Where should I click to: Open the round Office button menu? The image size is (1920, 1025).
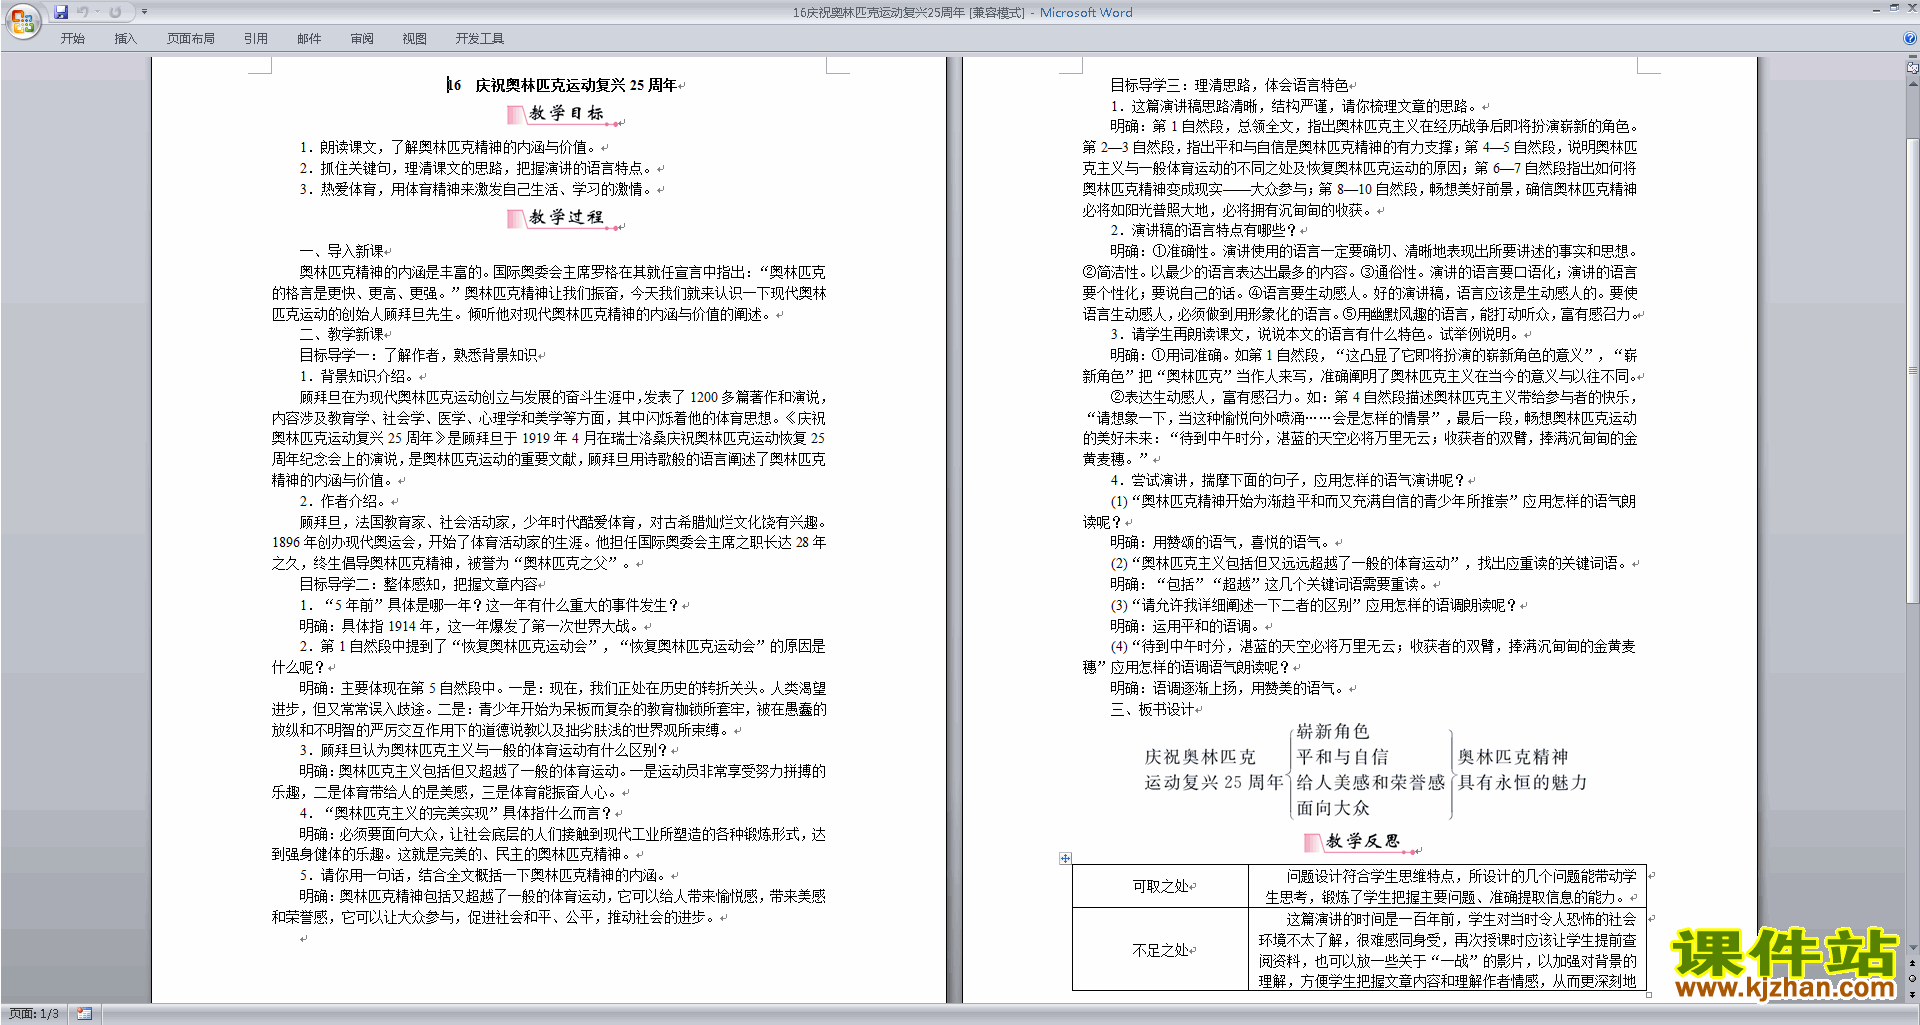pyautogui.click(x=22, y=20)
